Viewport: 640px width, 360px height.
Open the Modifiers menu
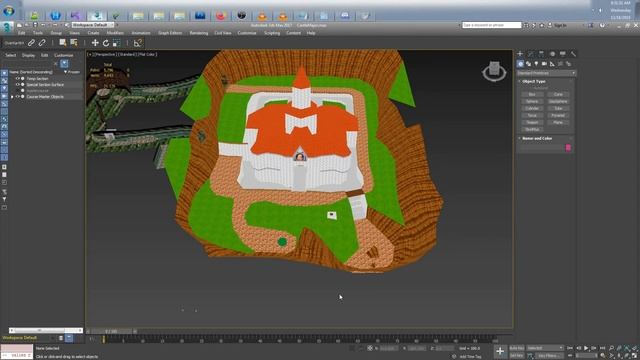pyautogui.click(x=115, y=33)
